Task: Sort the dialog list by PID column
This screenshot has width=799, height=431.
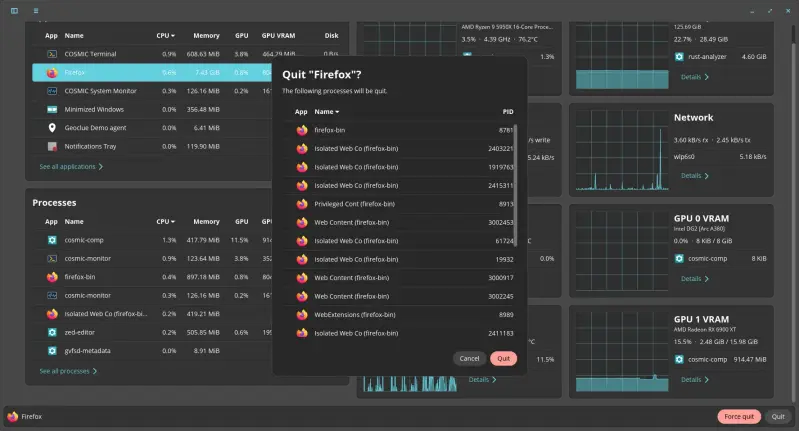Action: coord(508,112)
